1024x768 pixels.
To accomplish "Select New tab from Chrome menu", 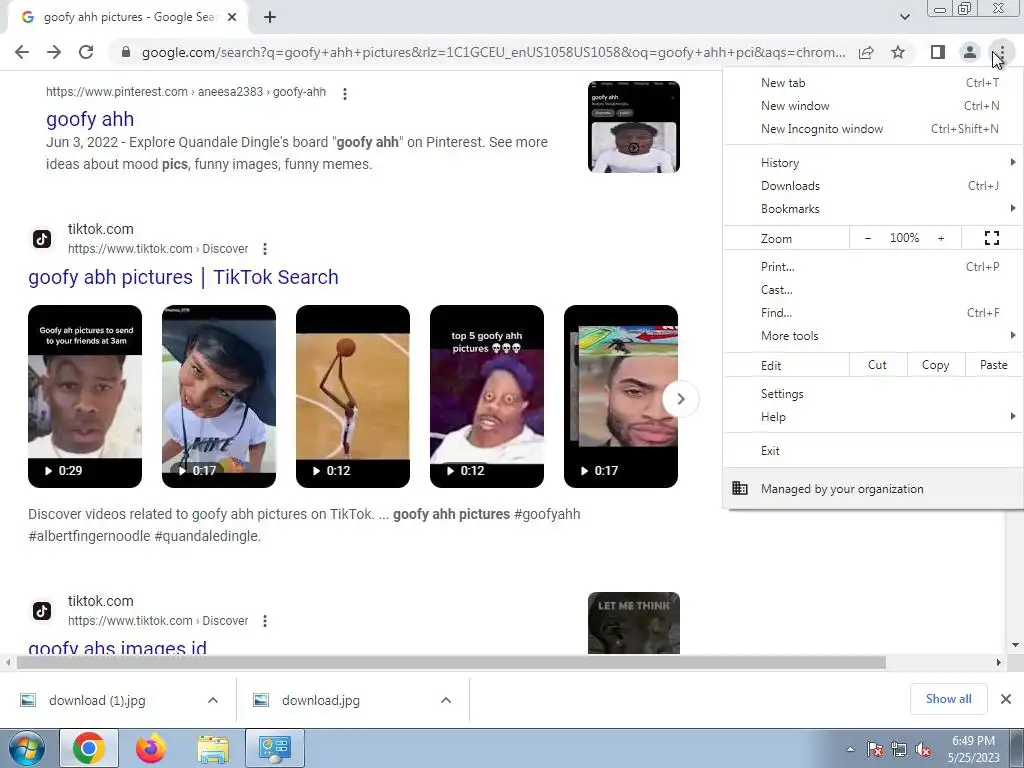I will pyautogui.click(x=873, y=83).
